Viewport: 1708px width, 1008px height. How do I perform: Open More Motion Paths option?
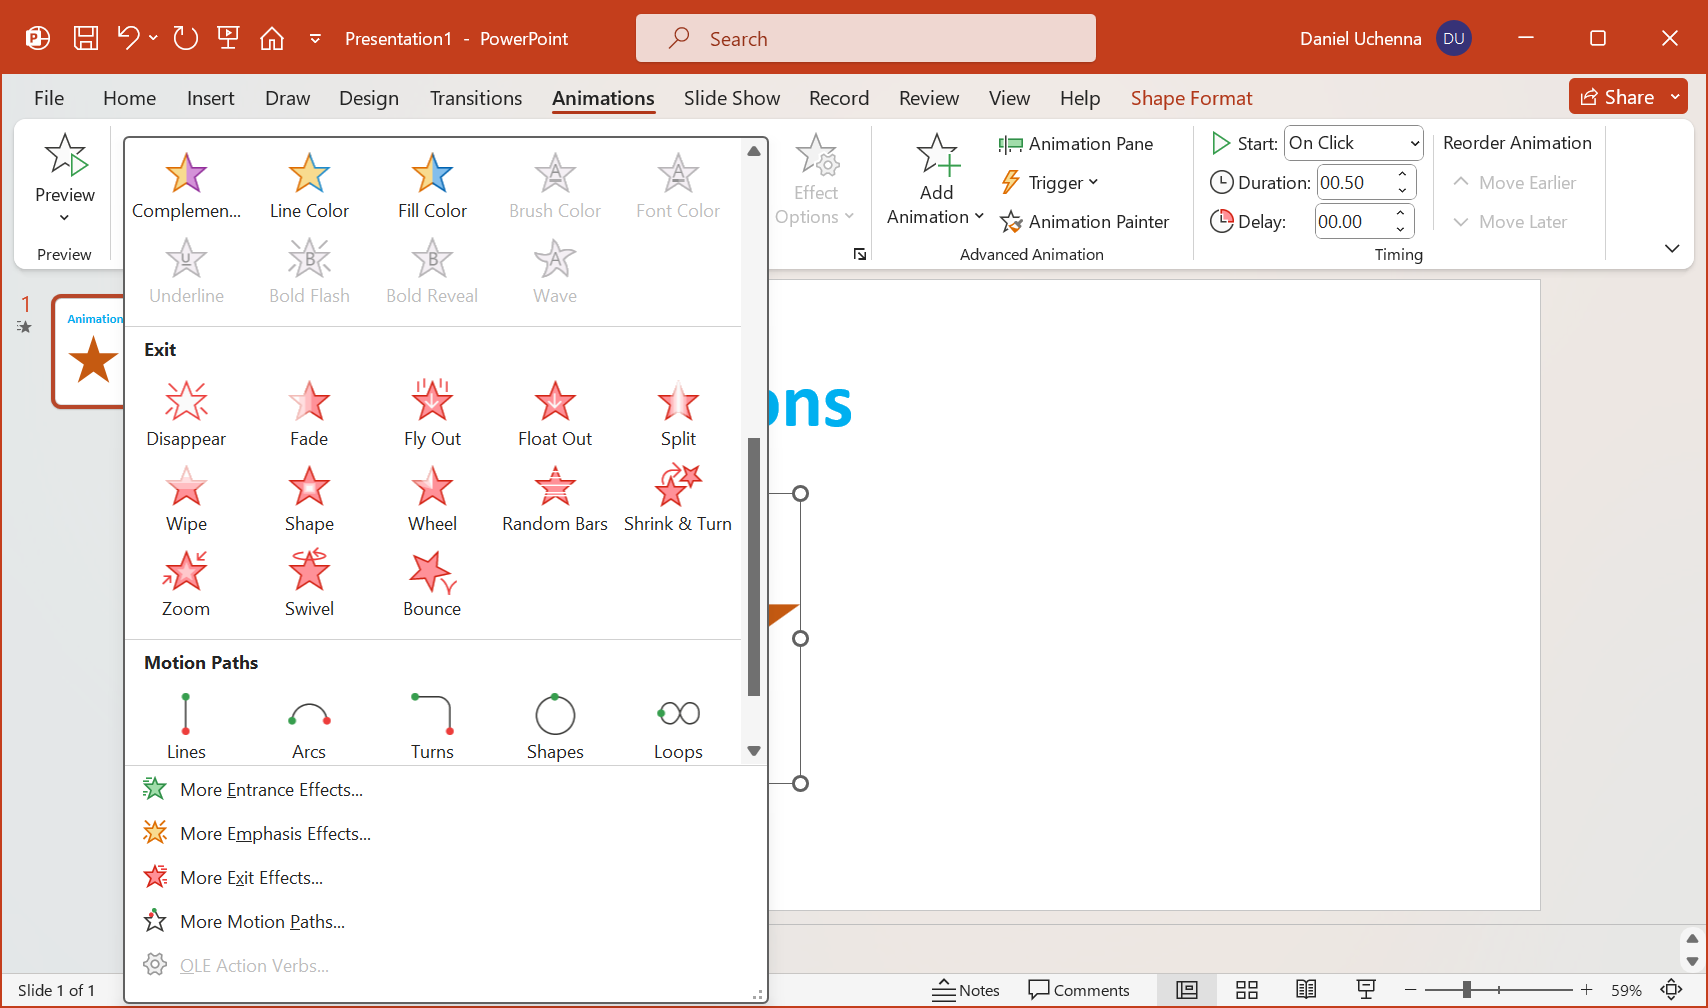coord(262,922)
